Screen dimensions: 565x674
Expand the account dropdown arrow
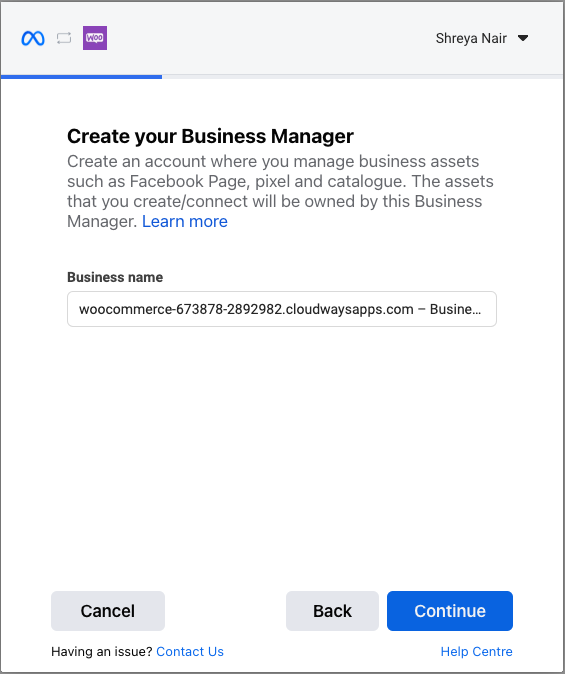pyautogui.click(x=523, y=38)
